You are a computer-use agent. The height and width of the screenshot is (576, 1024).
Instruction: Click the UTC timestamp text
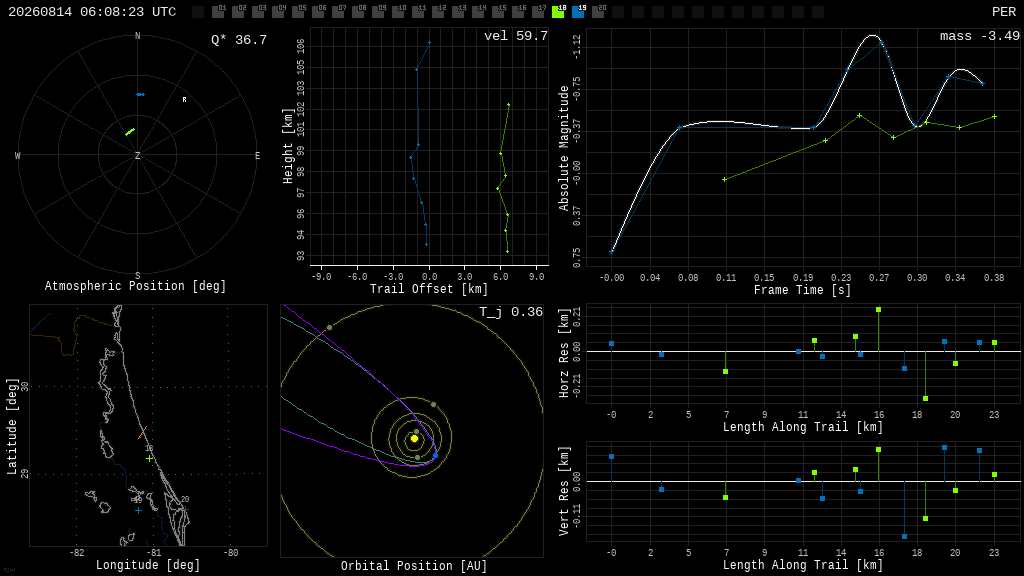click(x=92, y=12)
